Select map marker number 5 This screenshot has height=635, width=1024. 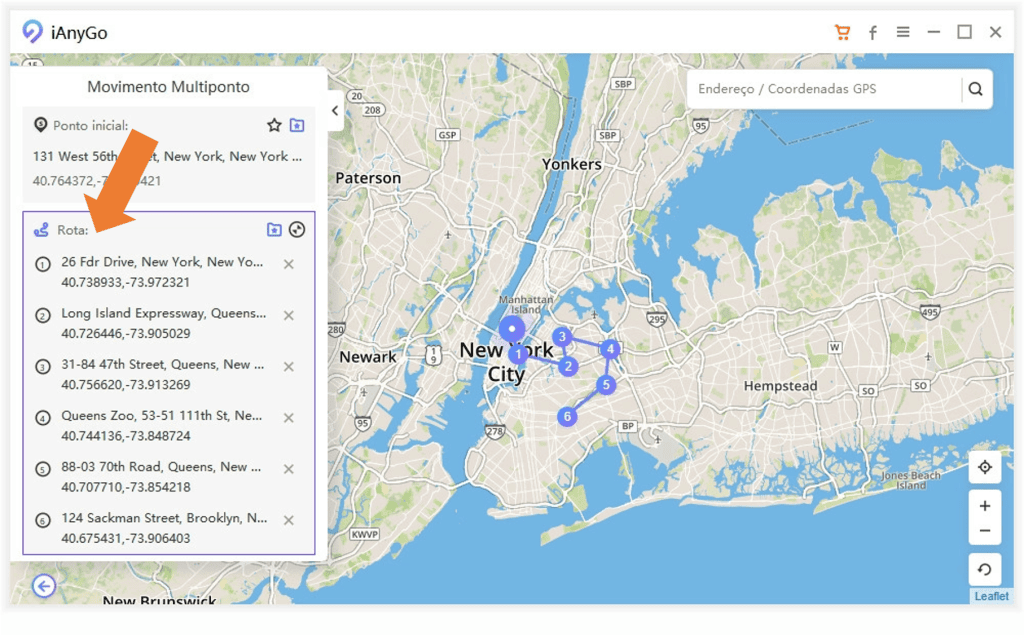pos(606,385)
